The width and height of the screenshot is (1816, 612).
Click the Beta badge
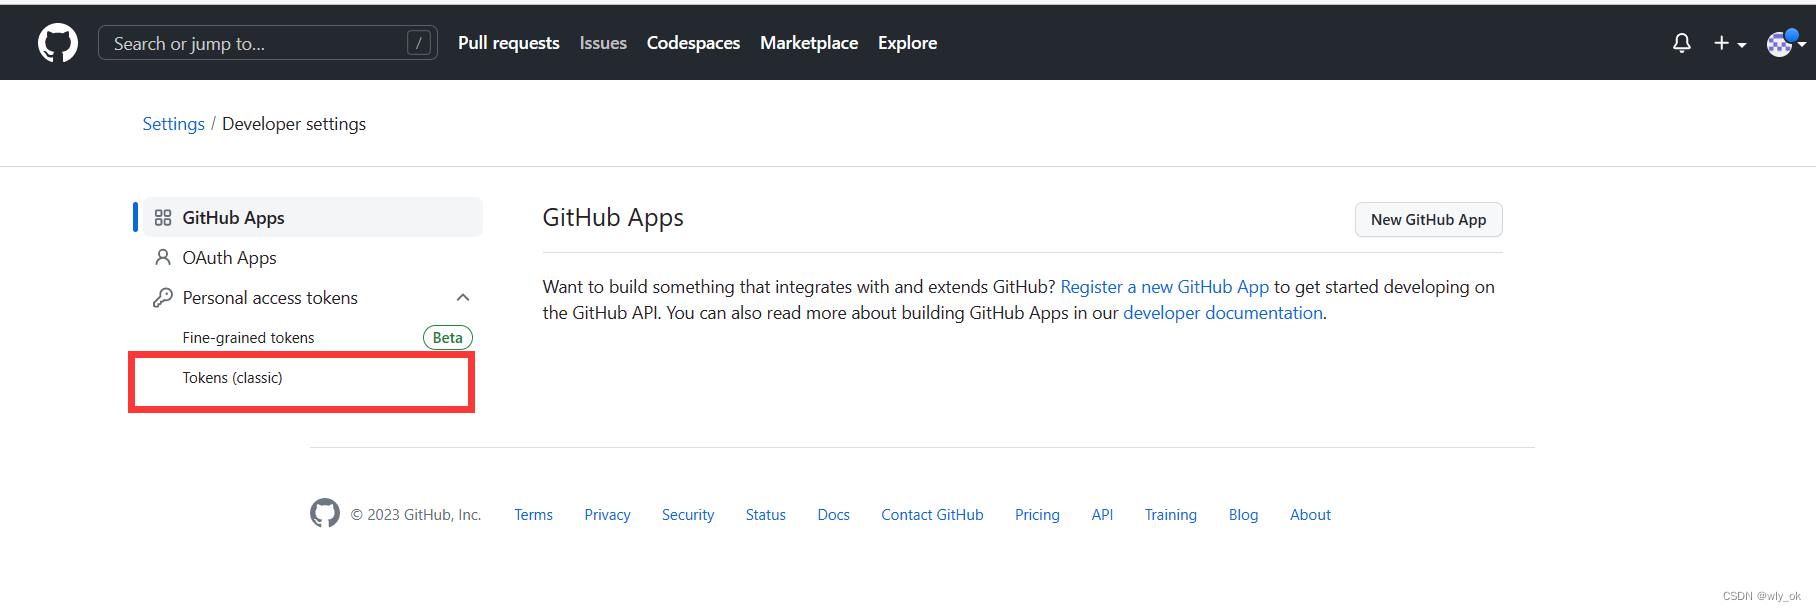[x=447, y=338]
